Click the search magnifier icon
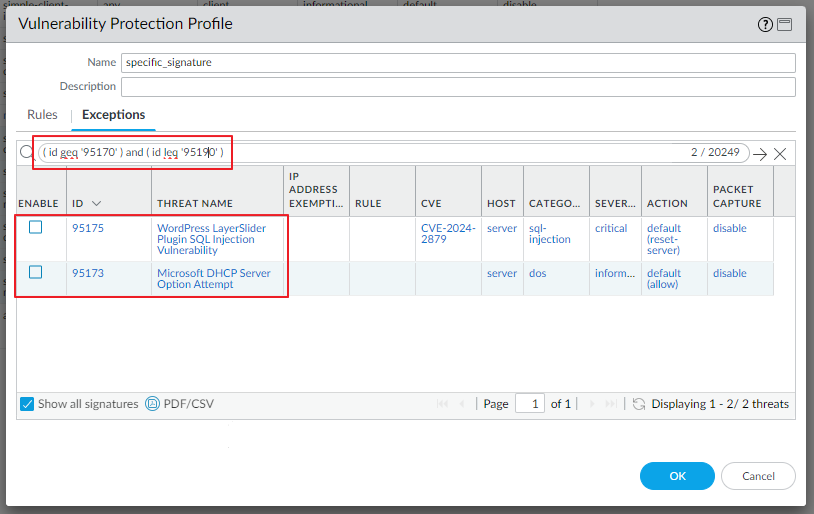 [x=26, y=152]
